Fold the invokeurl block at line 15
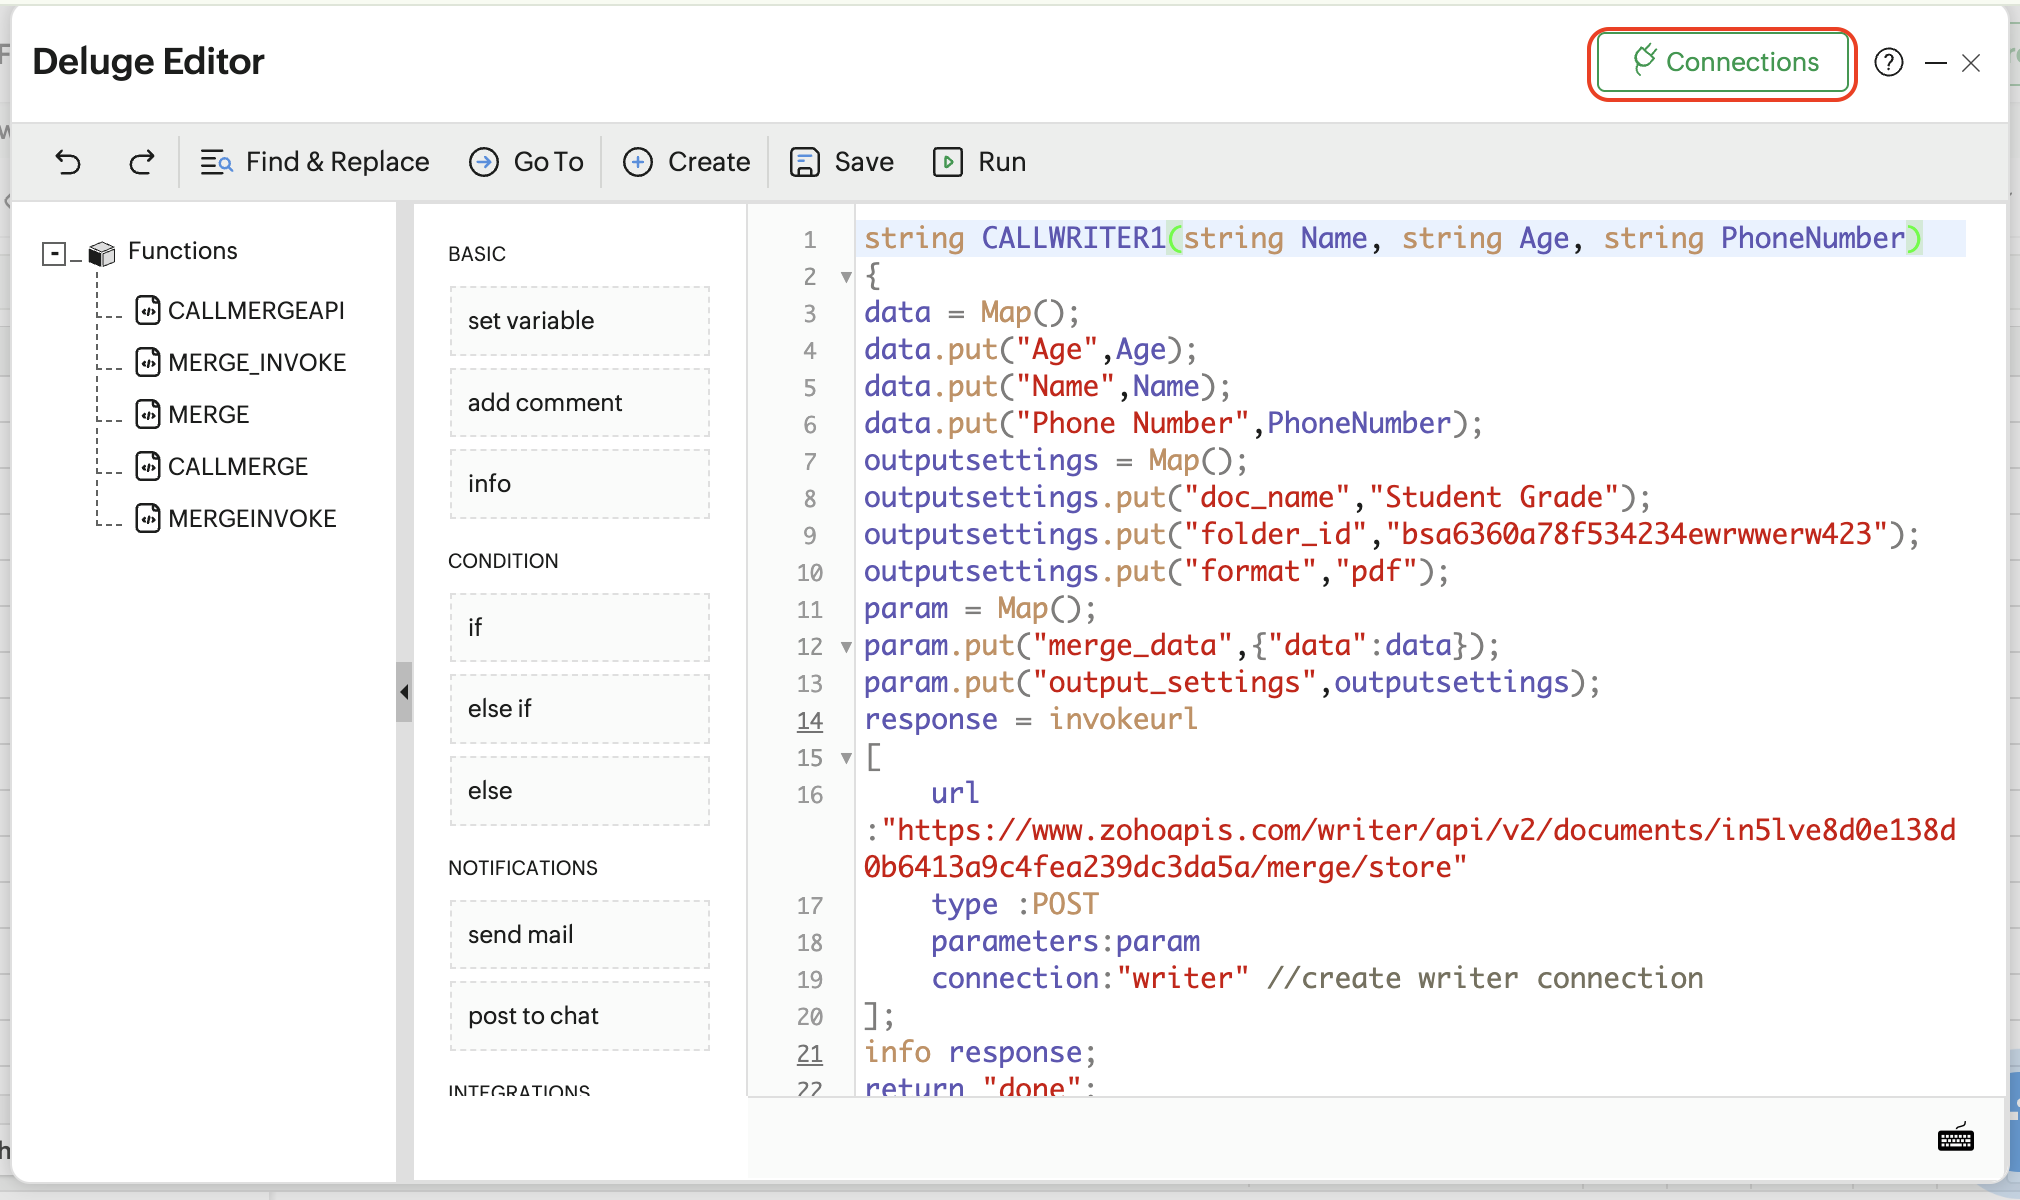 pyautogui.click(x=846, y=758)
